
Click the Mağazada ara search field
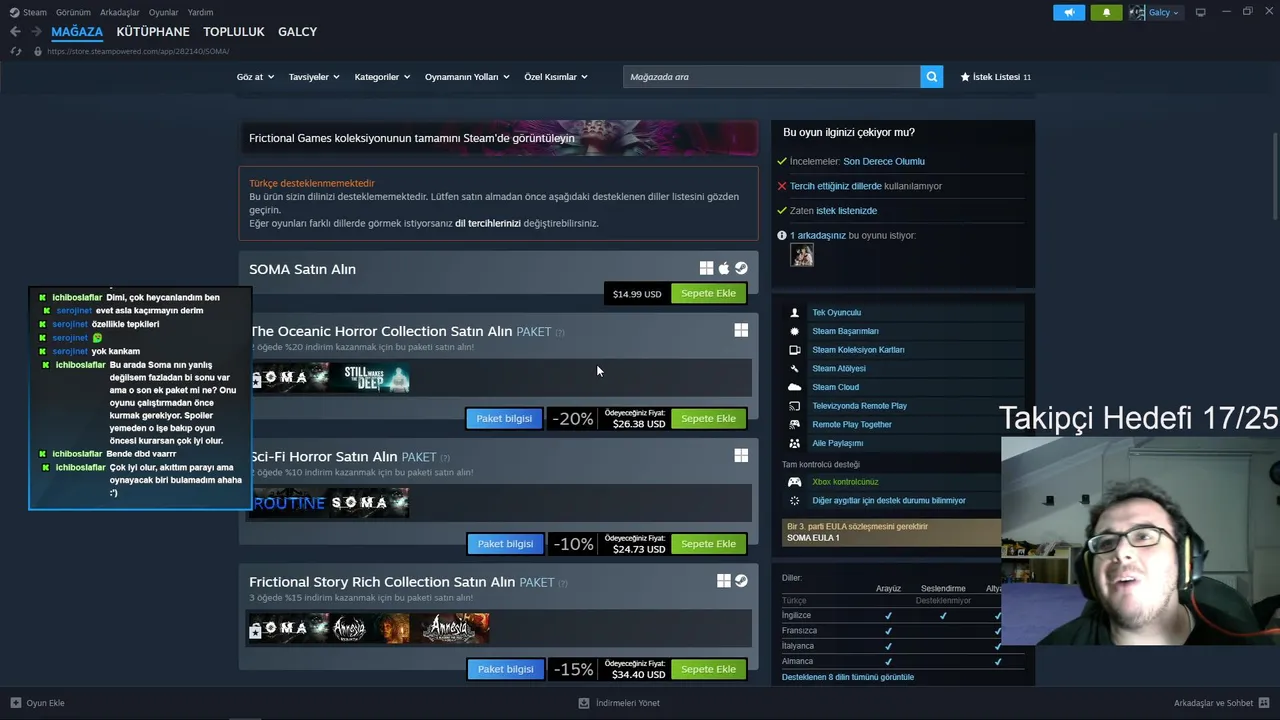(x=771, y=77)
